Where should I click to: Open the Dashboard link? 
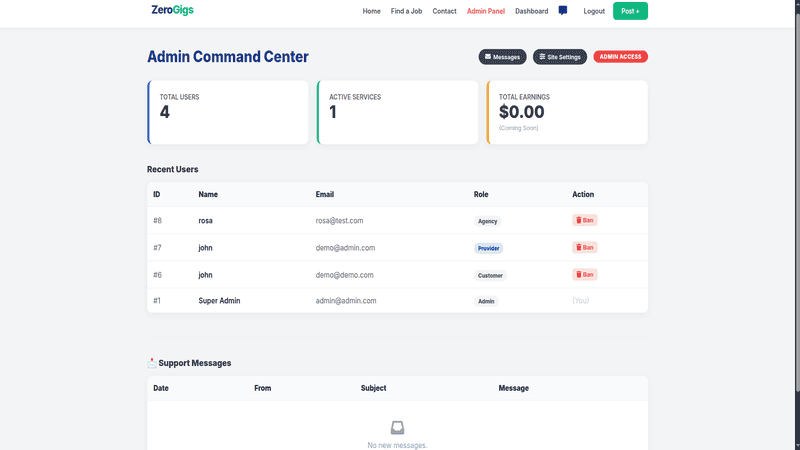532,11
